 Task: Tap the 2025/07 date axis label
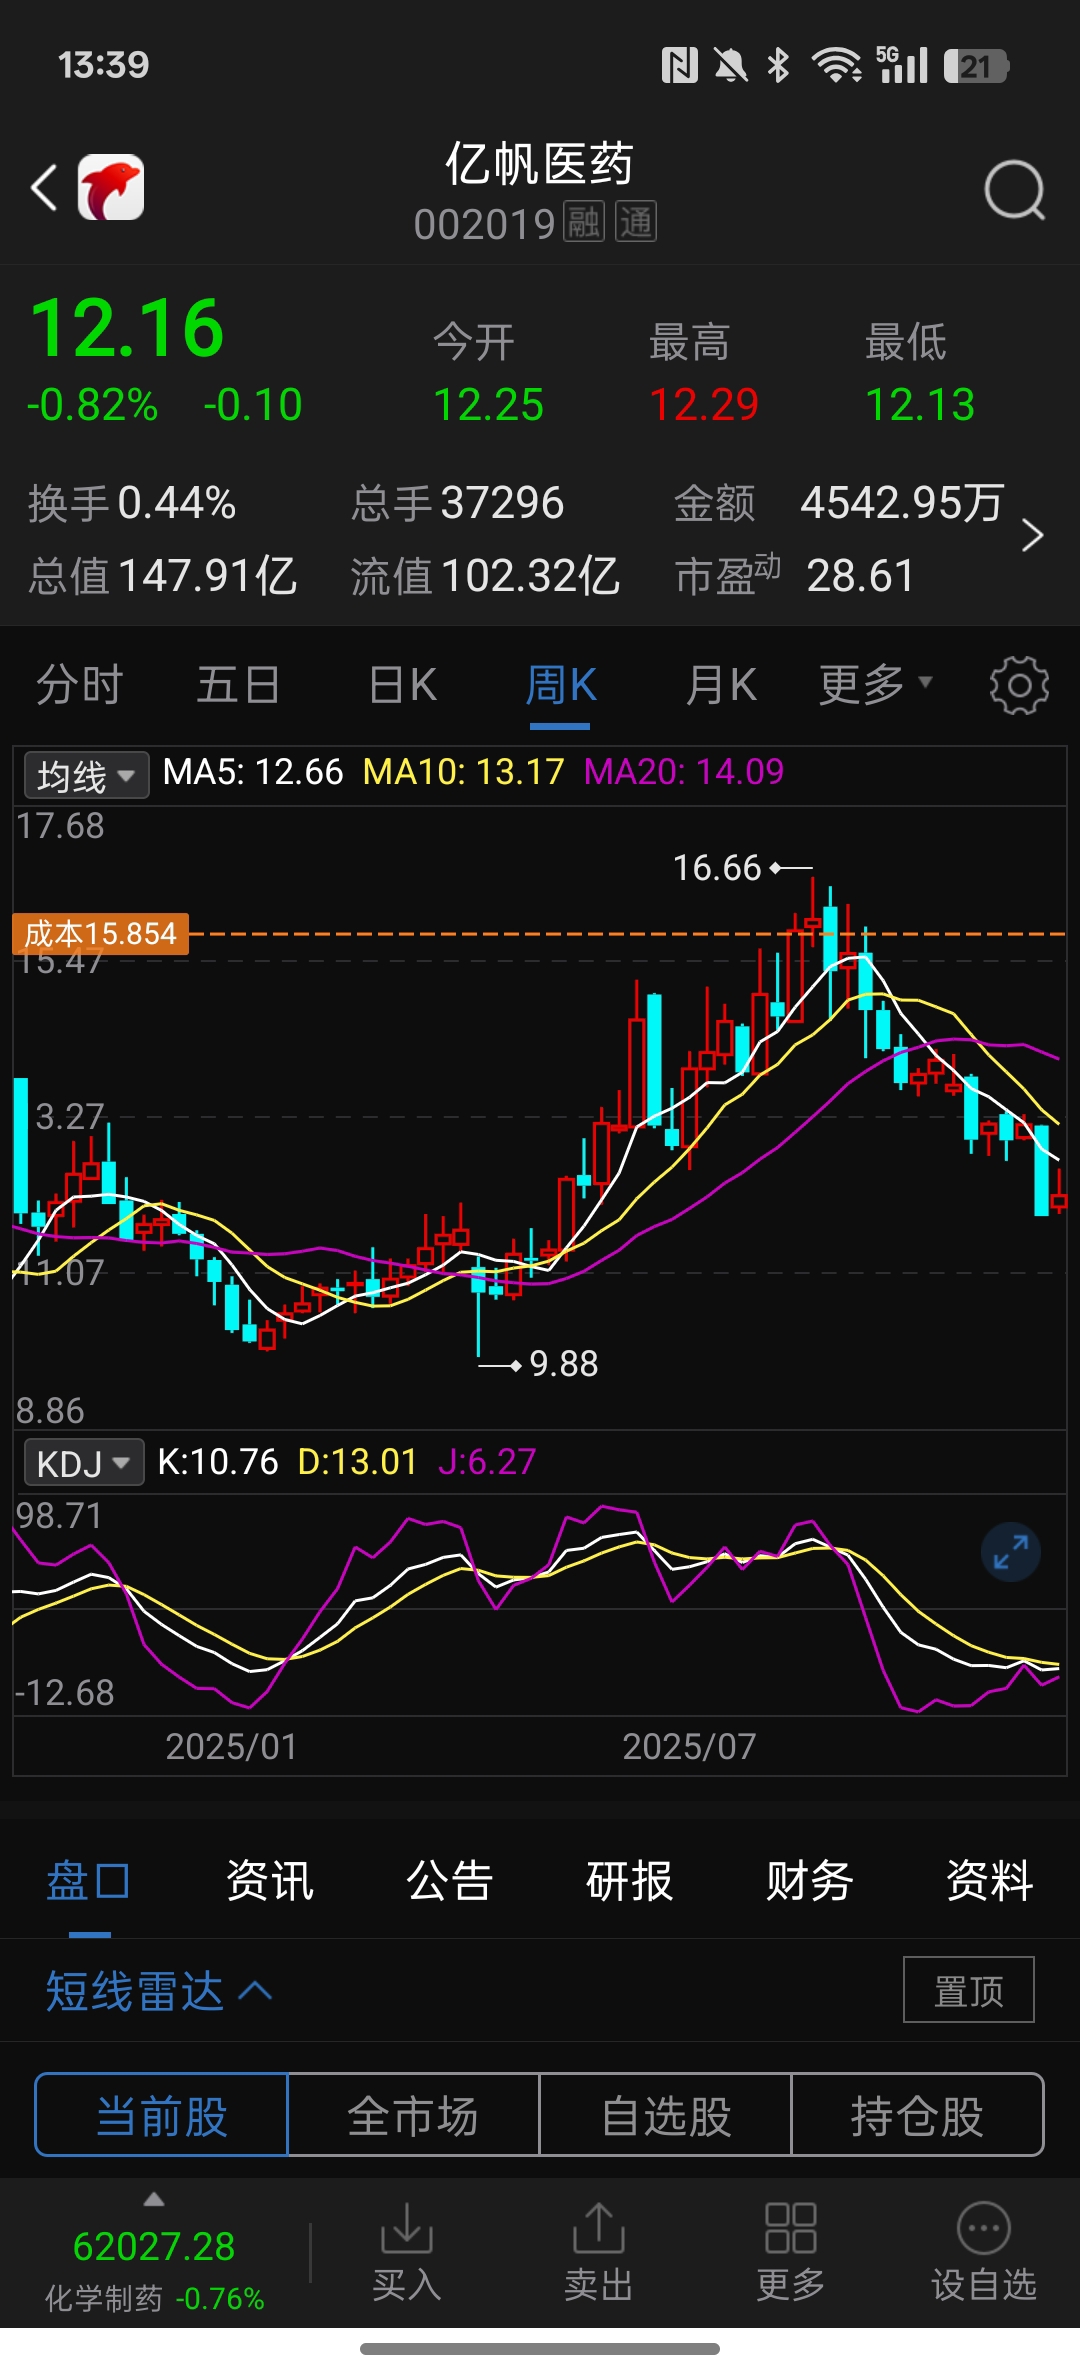click(x=689, y=1746)
